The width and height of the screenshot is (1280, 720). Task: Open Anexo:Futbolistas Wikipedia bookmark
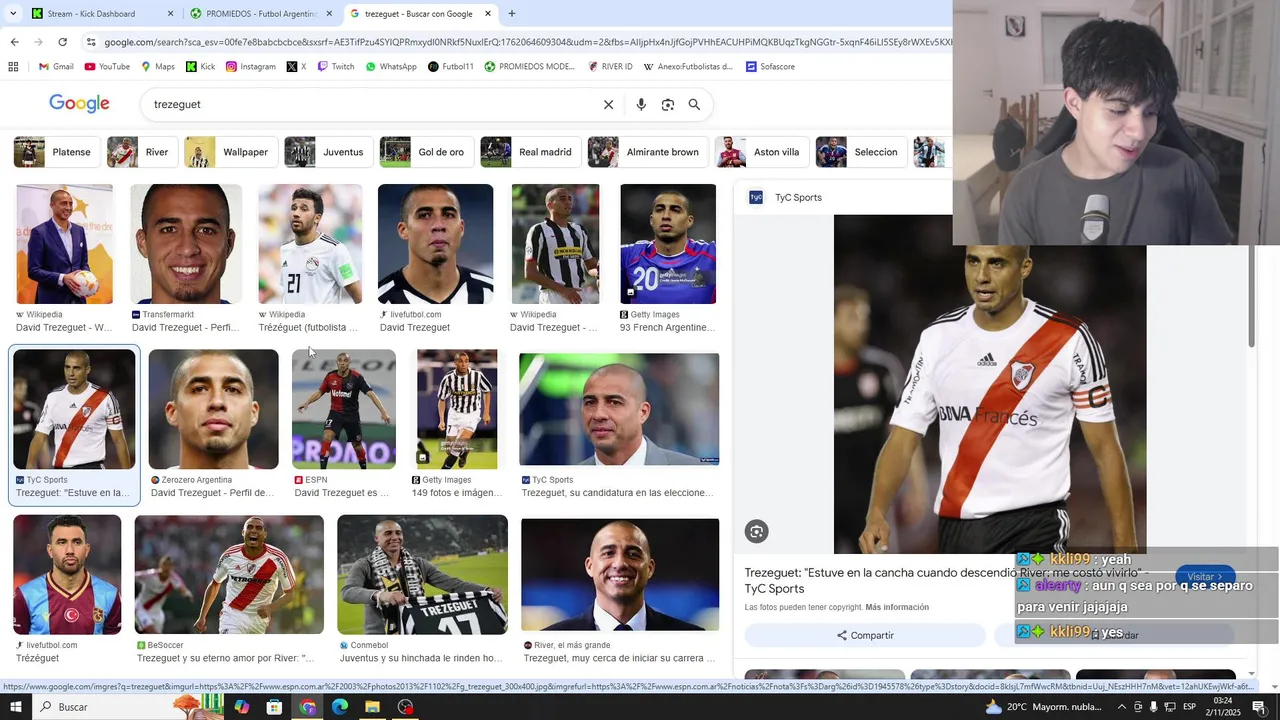[x=688, y=67]
